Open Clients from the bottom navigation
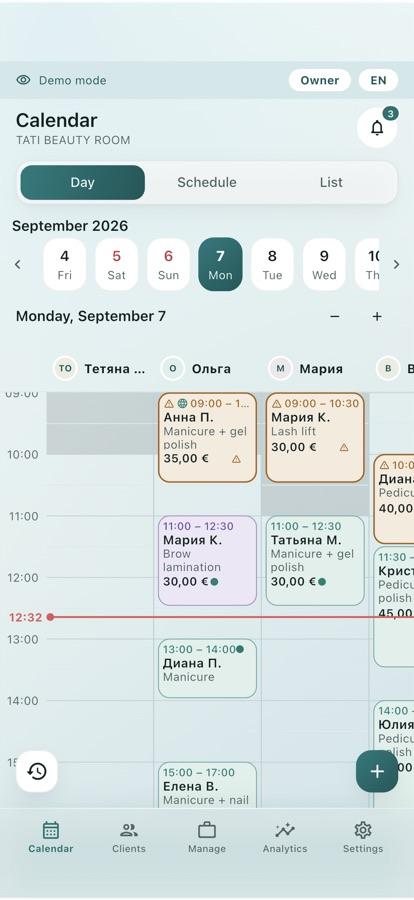The image size is (414, 900). coord(129,837)
